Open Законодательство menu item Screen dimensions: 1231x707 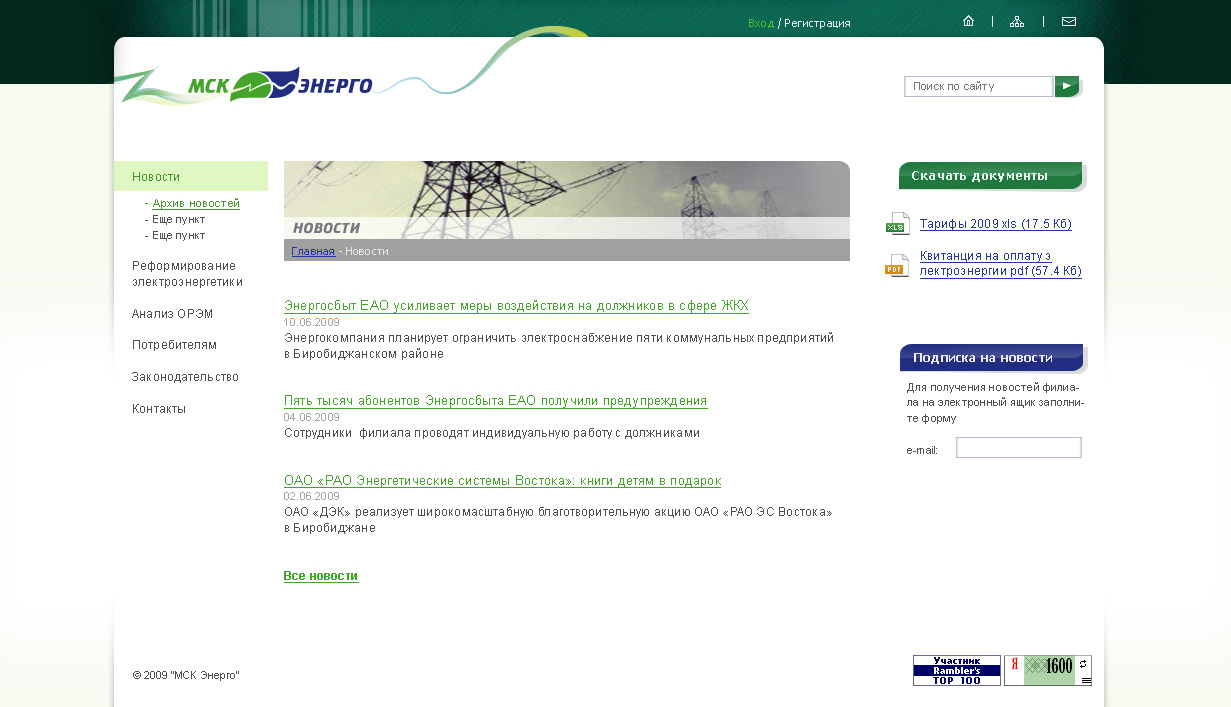(x=185, y=377)
